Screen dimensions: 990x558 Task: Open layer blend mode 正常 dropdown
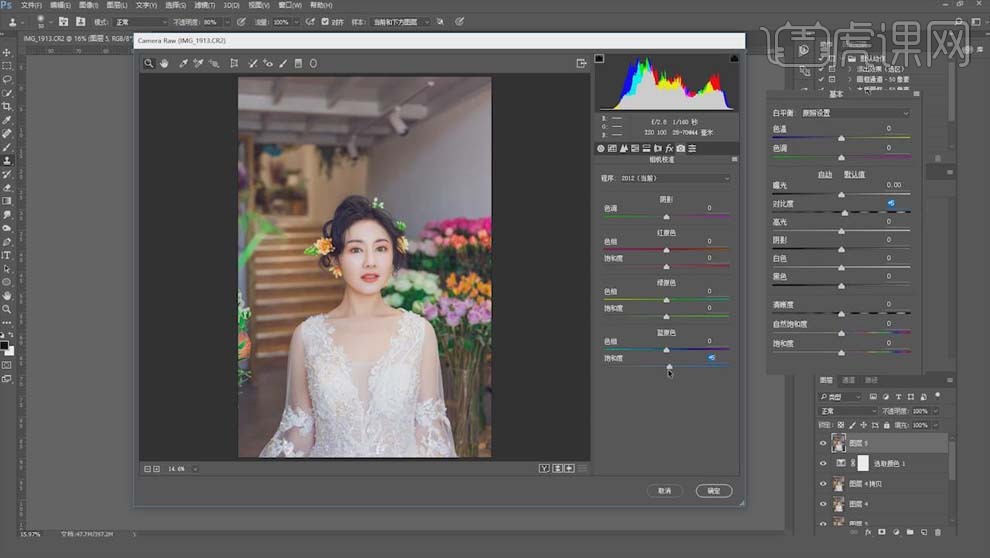[x=848, y=411]
